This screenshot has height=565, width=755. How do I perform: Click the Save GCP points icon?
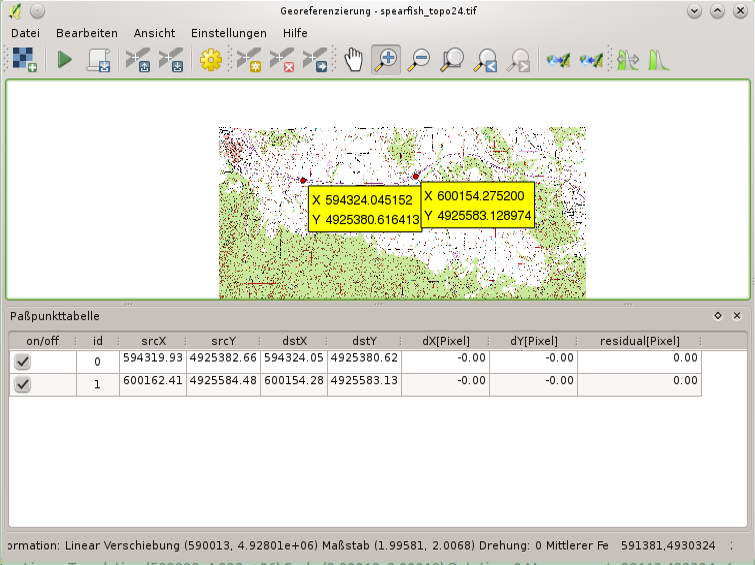[171, 60]
